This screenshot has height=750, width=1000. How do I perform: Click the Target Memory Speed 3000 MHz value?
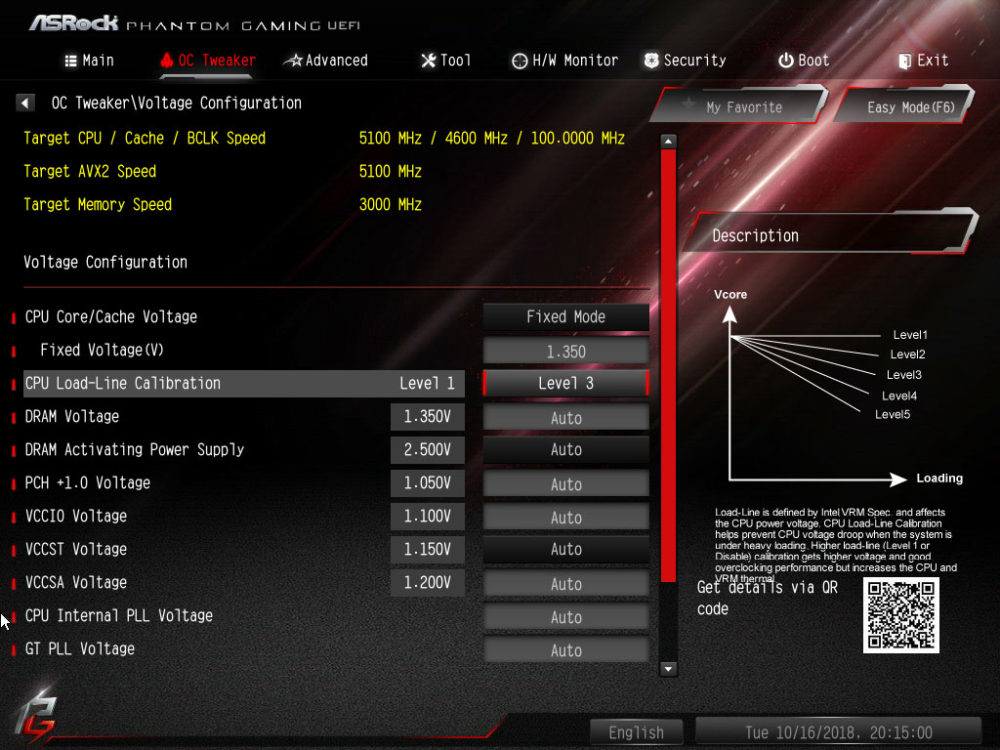[x=390, y=205]
